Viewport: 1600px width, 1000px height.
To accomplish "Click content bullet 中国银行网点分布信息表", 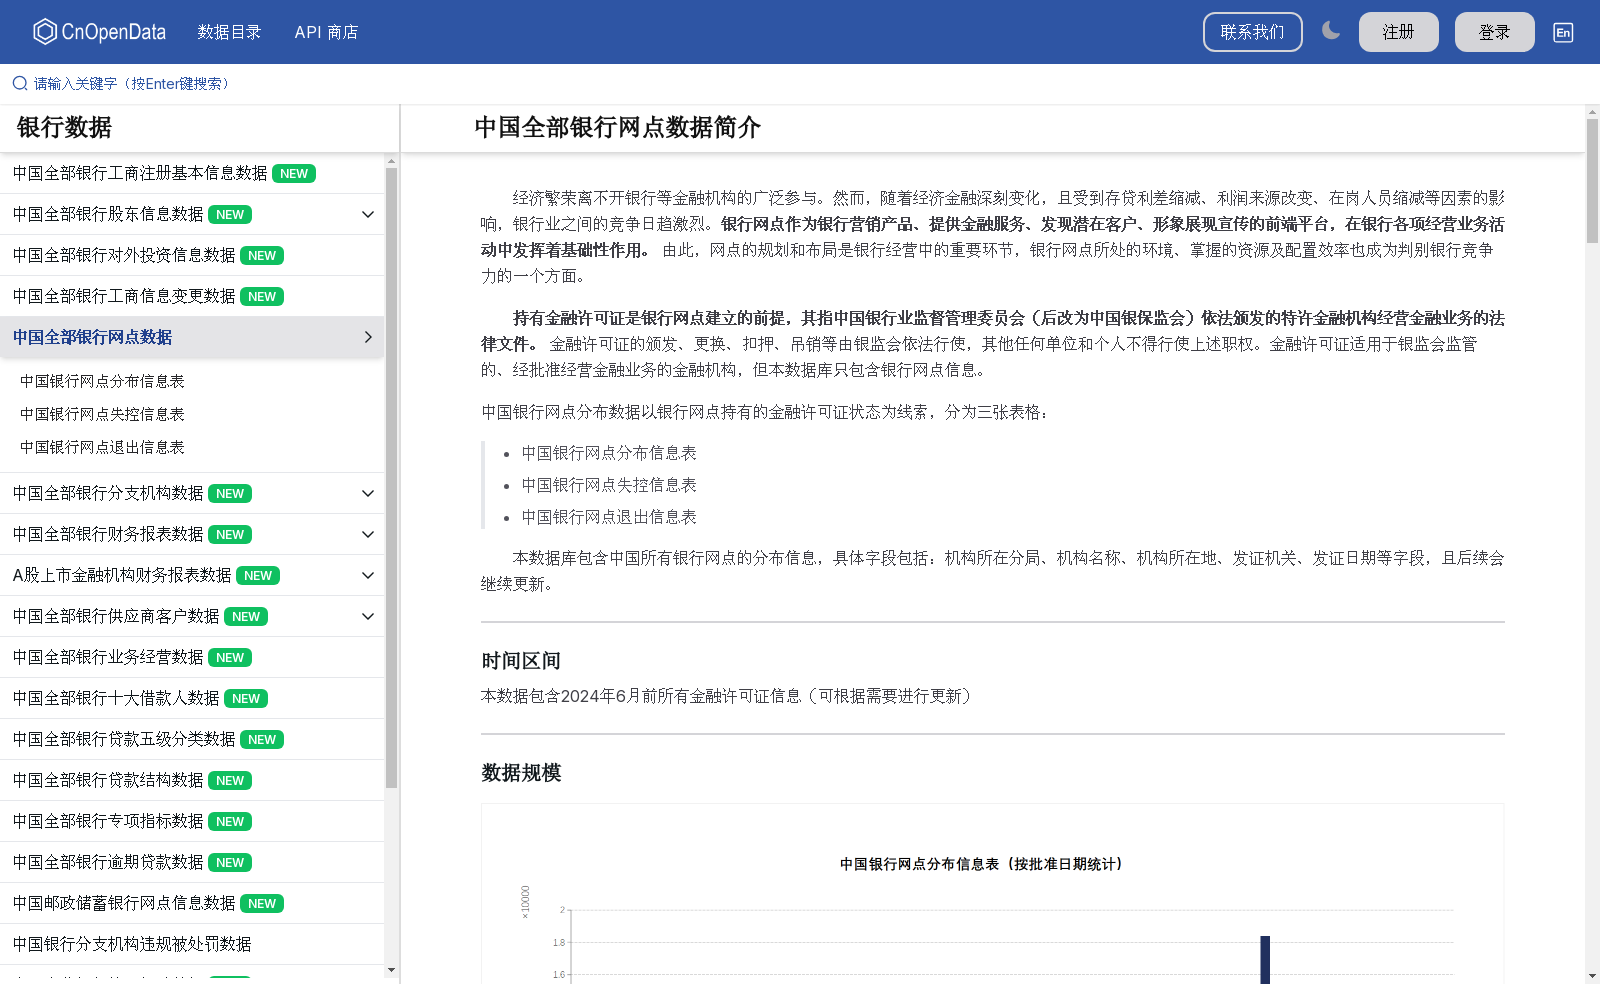I will tap(609, 453).
